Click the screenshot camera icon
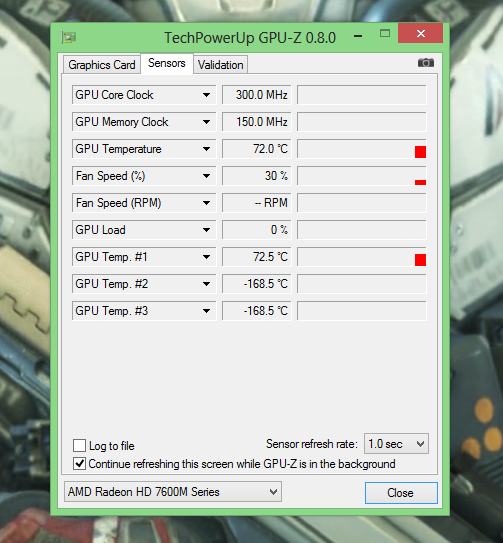Screen dimensions: 503x543 point(426,63)
